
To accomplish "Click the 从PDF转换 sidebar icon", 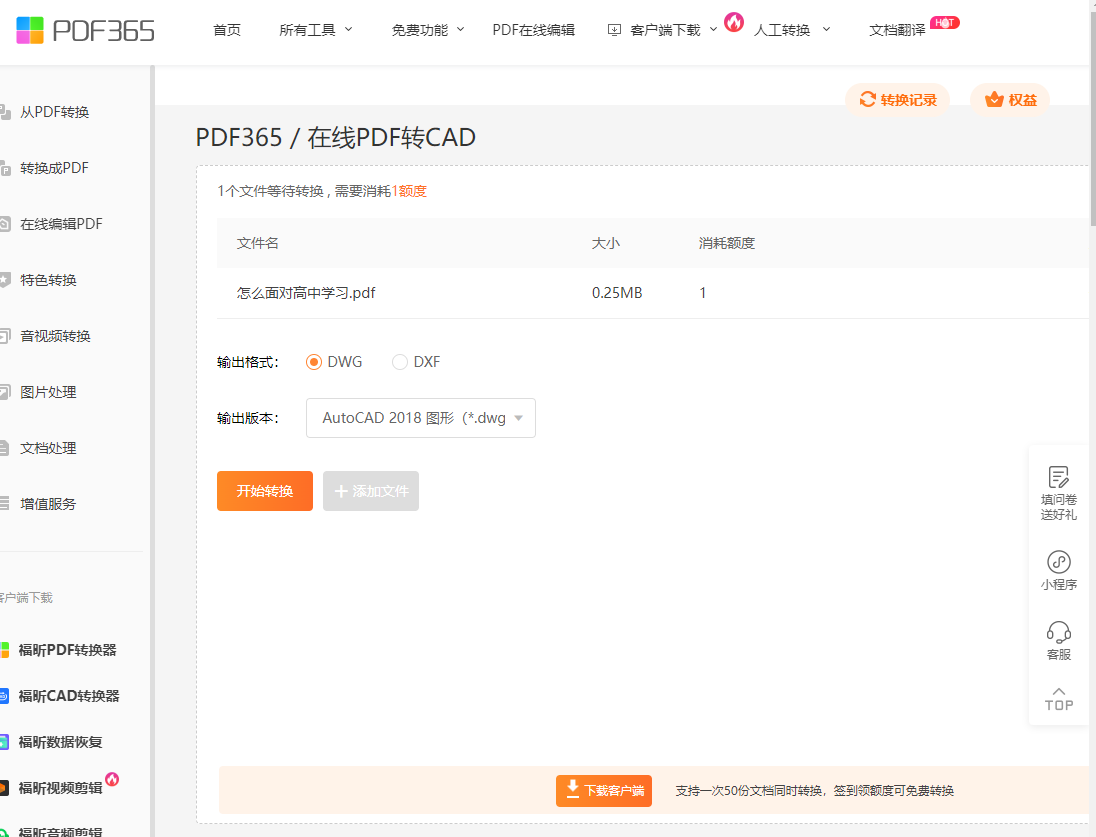I will pos(4,112).
